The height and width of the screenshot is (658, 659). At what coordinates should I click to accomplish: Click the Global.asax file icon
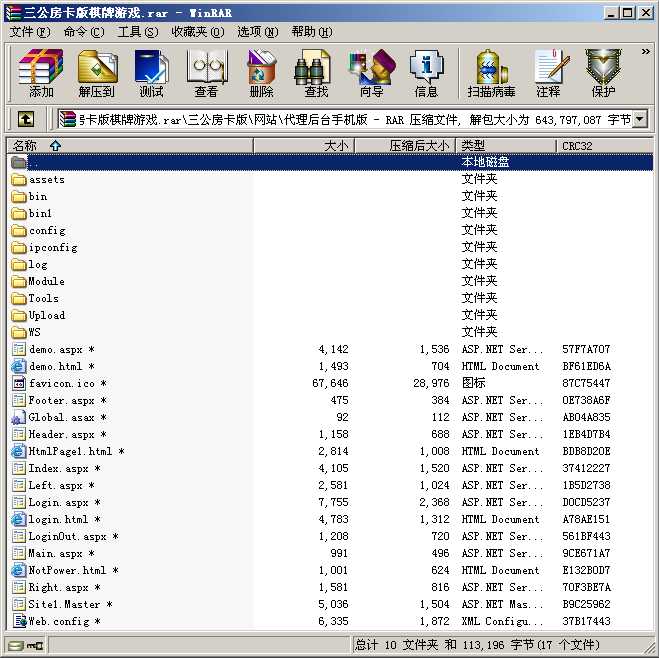(x=19, y=417)
